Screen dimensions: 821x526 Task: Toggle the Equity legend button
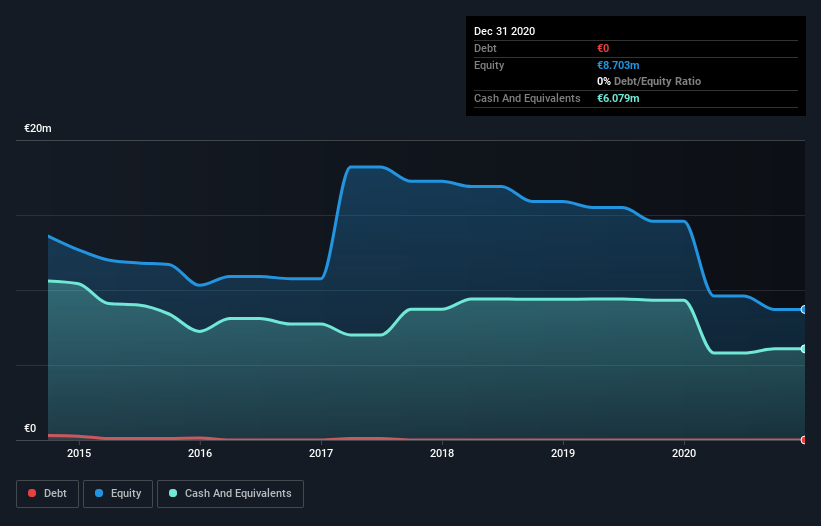pos(118,494)
